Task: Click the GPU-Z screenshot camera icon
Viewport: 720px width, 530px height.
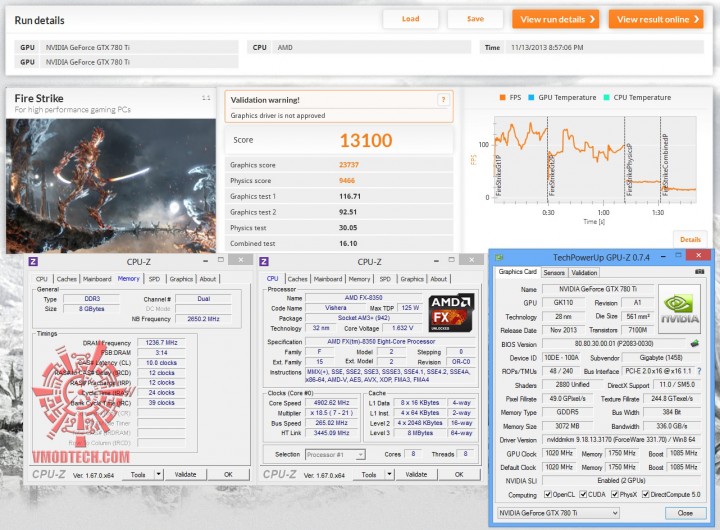Action: point(699,272)
